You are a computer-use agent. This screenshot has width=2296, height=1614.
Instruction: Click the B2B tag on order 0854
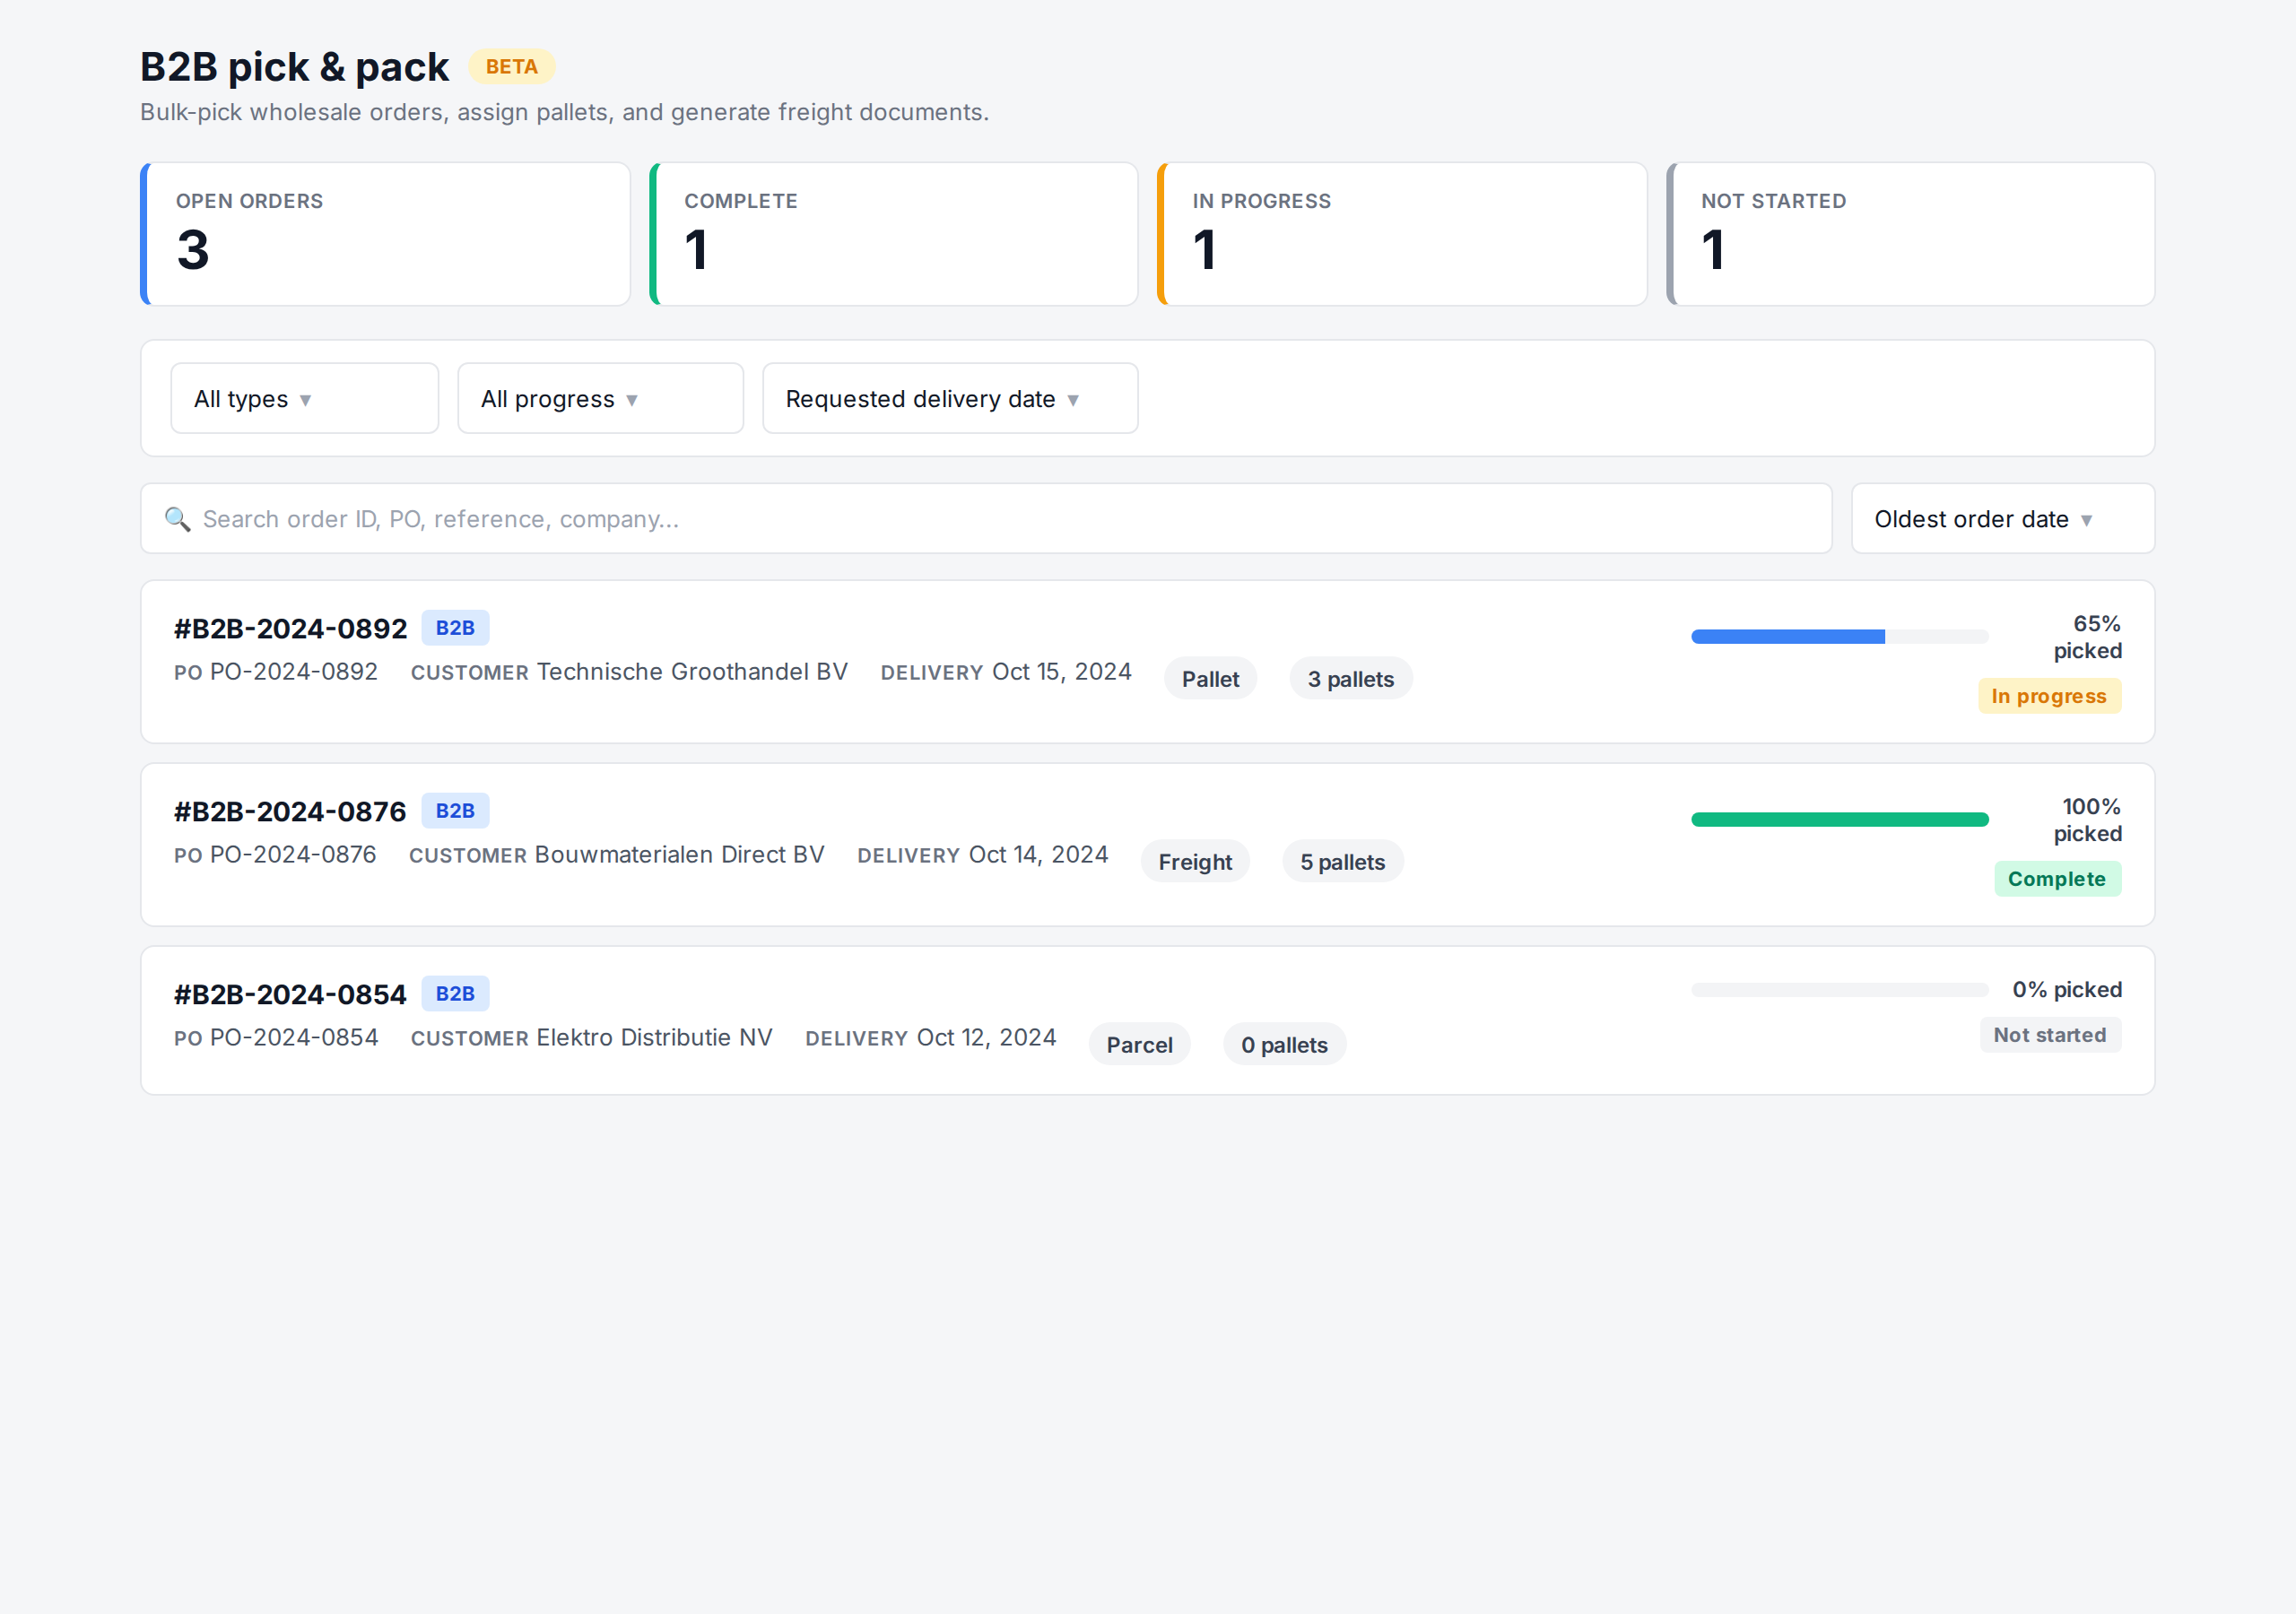[455, 994]
